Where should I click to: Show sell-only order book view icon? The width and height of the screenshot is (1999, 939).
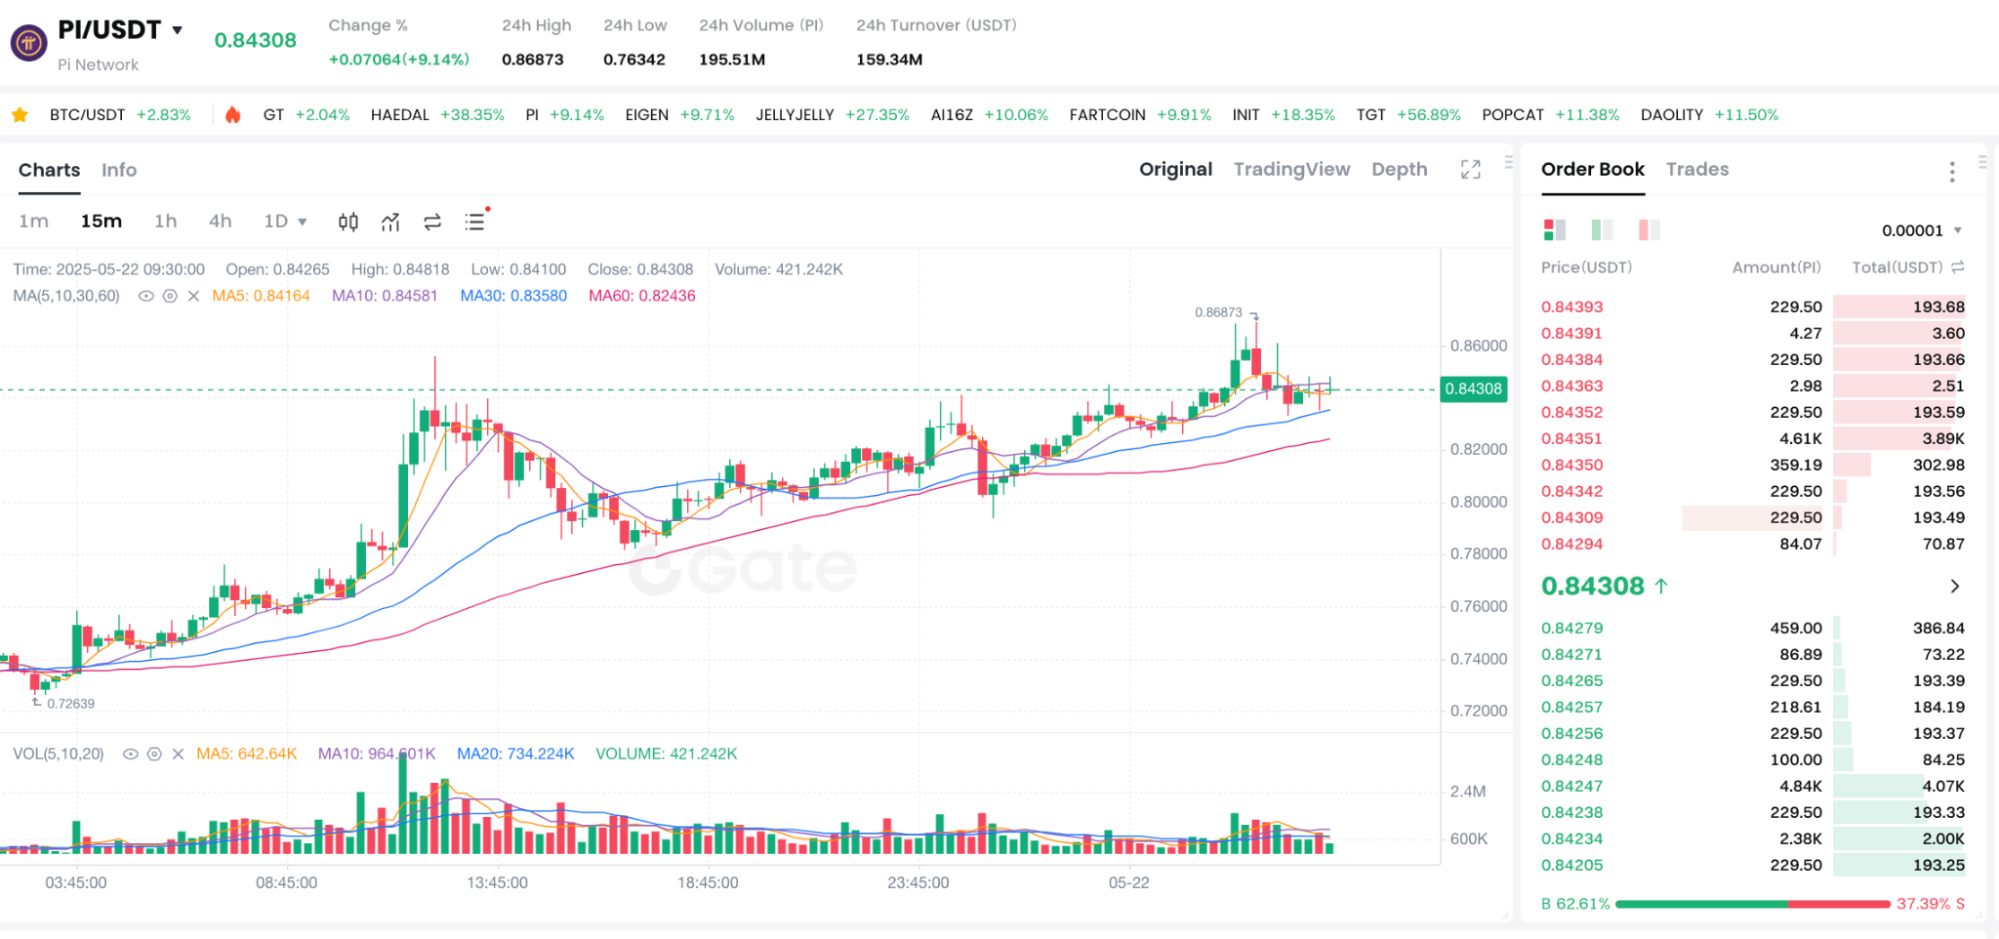click(x=1649, y=230)
